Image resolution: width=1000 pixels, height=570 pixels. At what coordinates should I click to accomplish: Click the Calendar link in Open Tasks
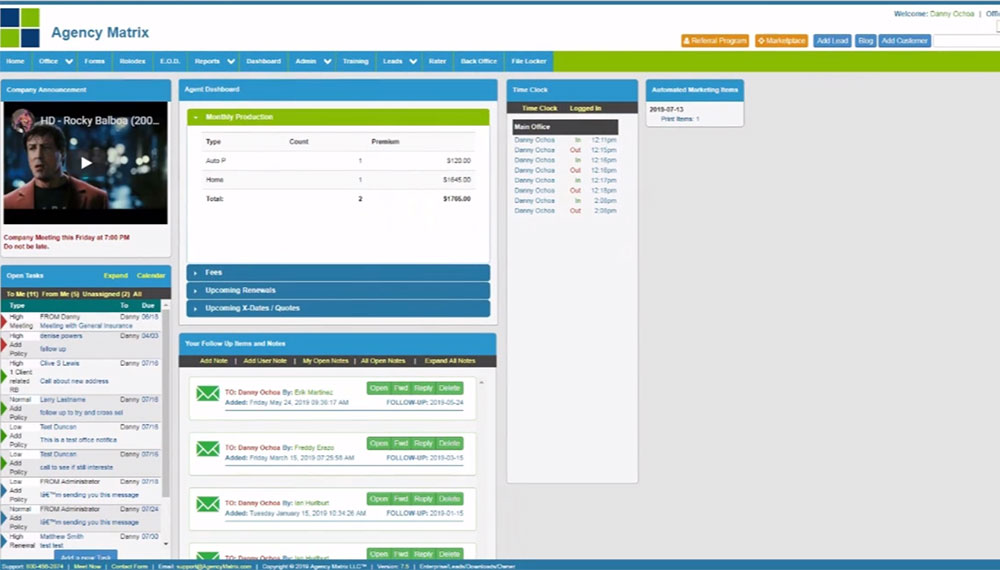pyautogui.click(x=151, y=275)
